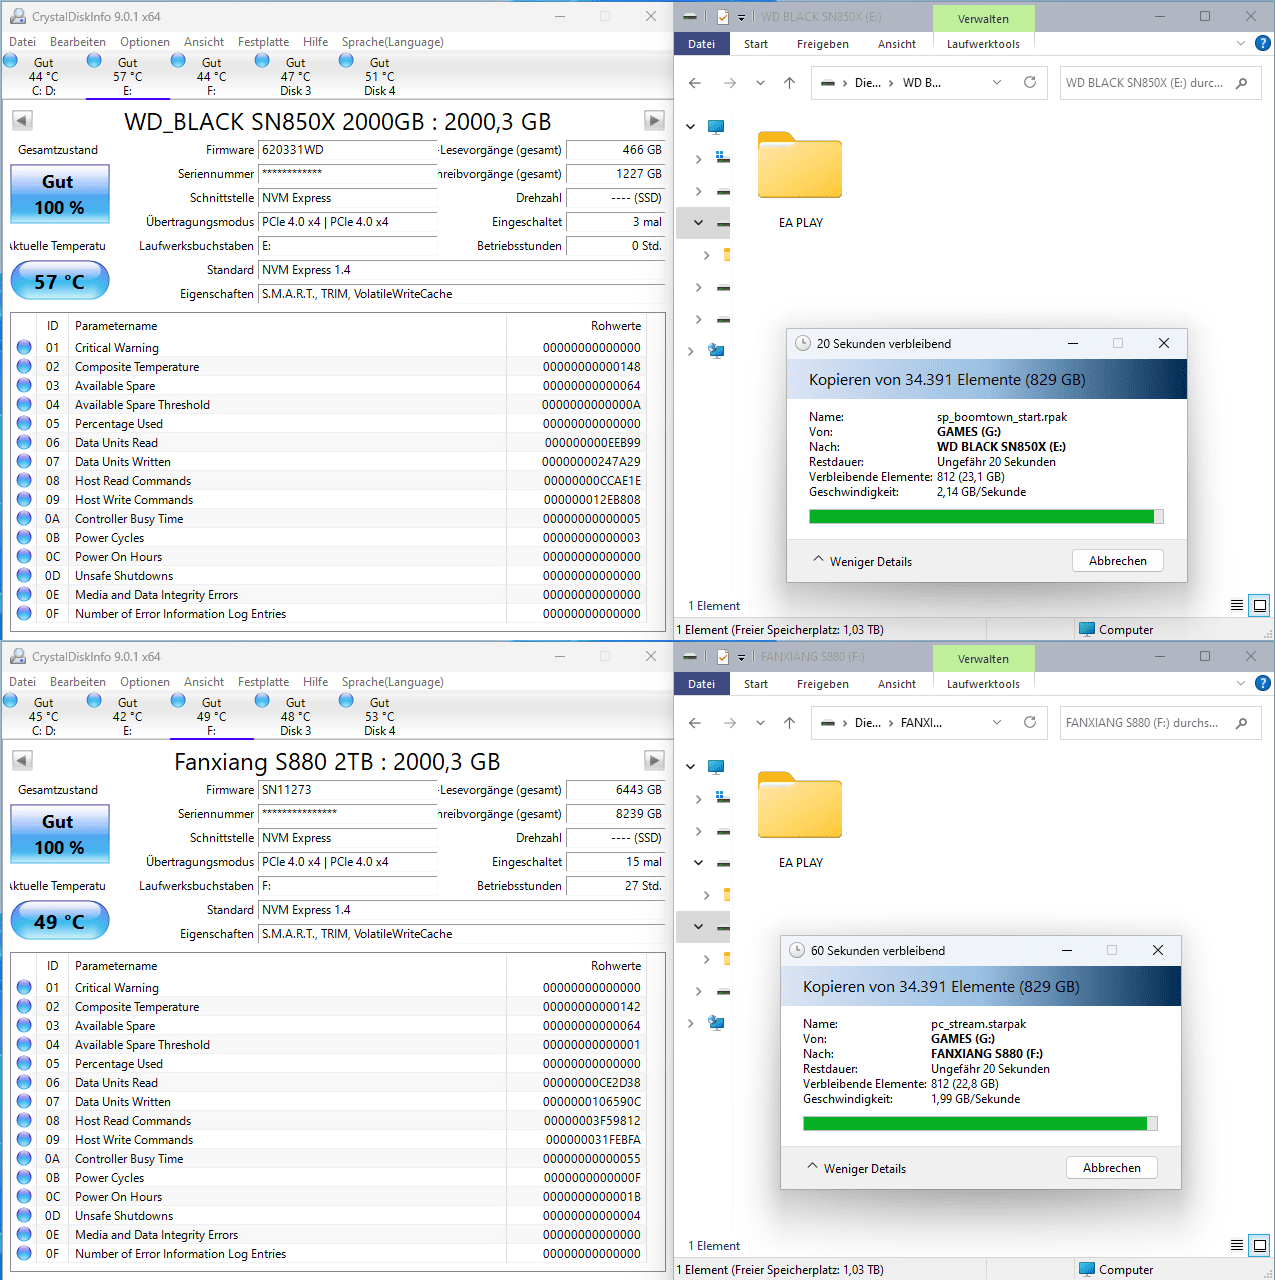Click copy progress bar in WD BLACK SN850X dialog
Image resolution: width=1275 pixels, height=1280 pixels.
click(x=986, y=517)
